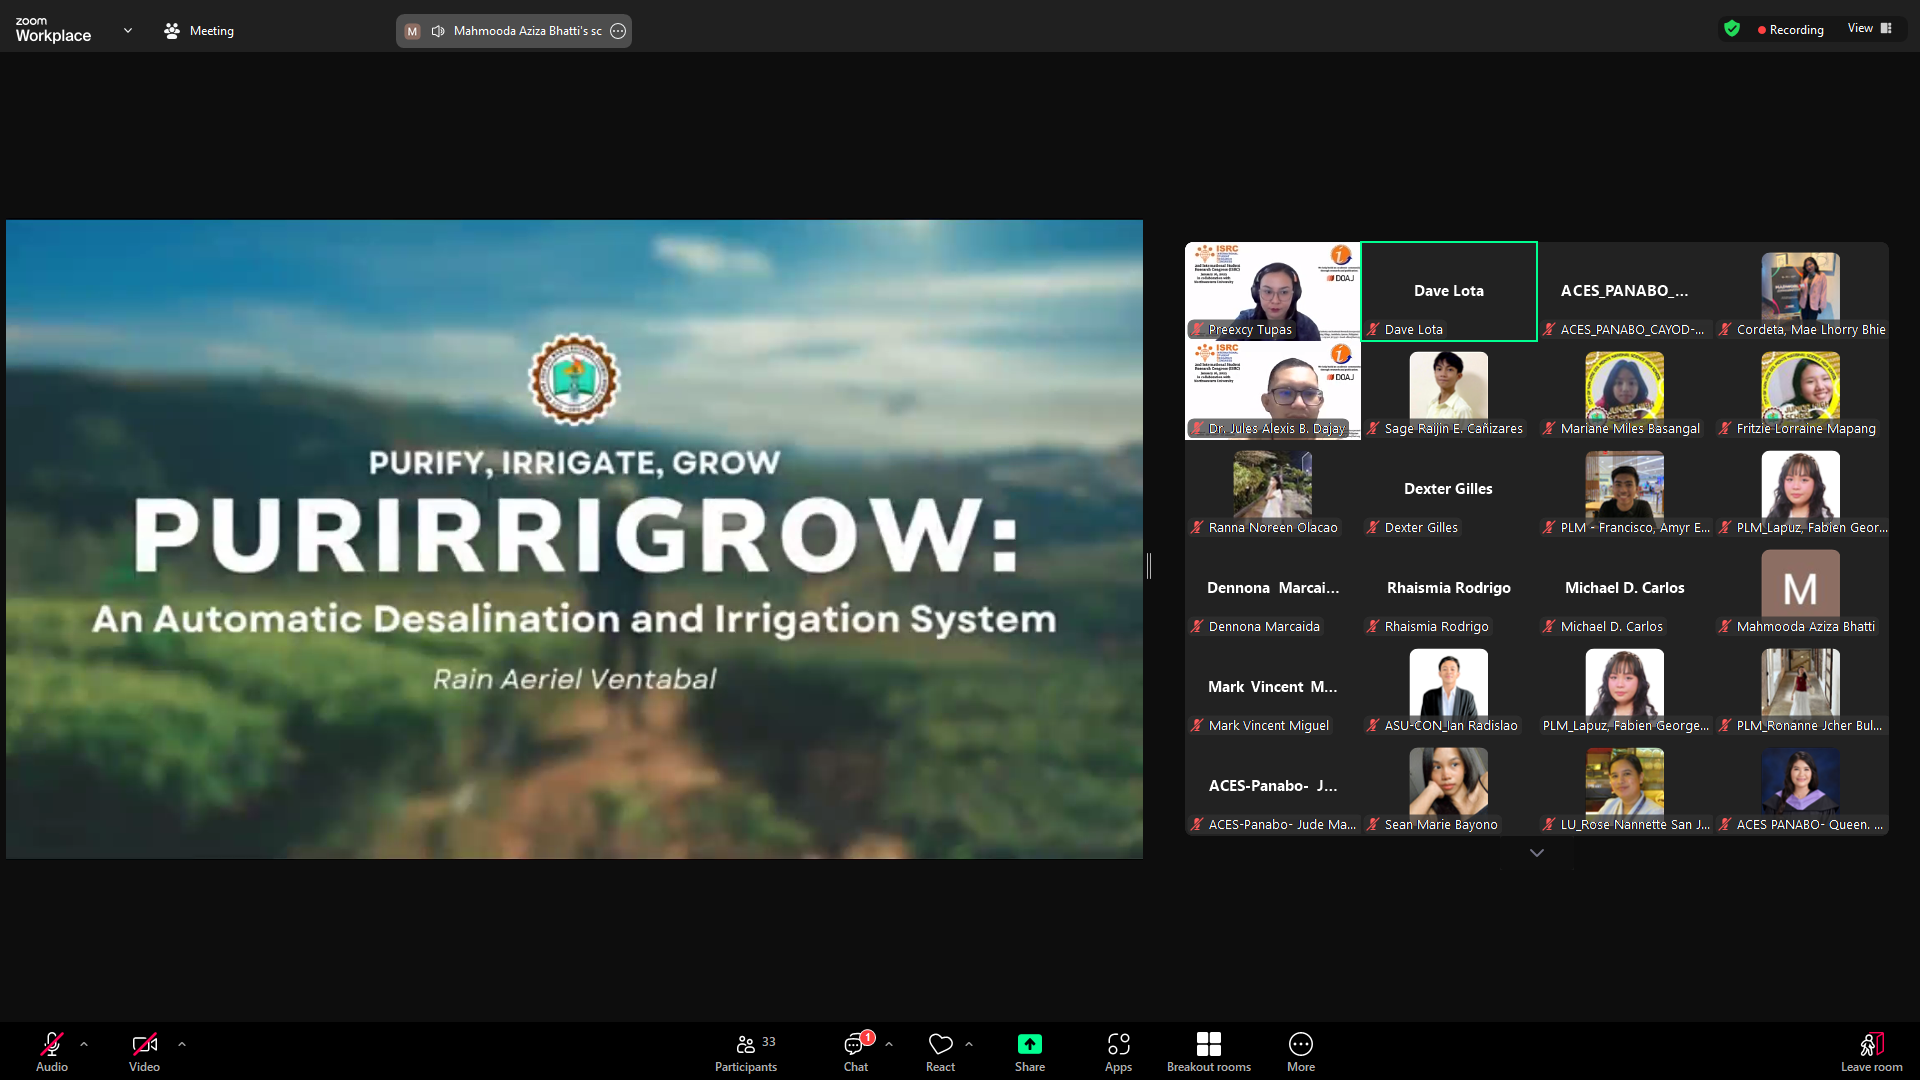Screen dimensions: 1920x1080
Task: Click the React heart icon
Action: coord(940,1044)
